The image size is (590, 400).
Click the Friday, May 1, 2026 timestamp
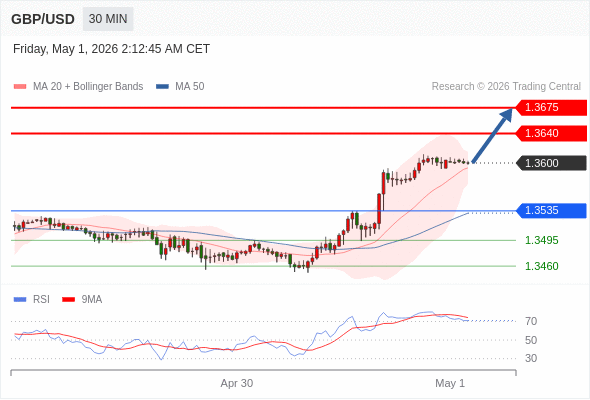click(111, 49)
